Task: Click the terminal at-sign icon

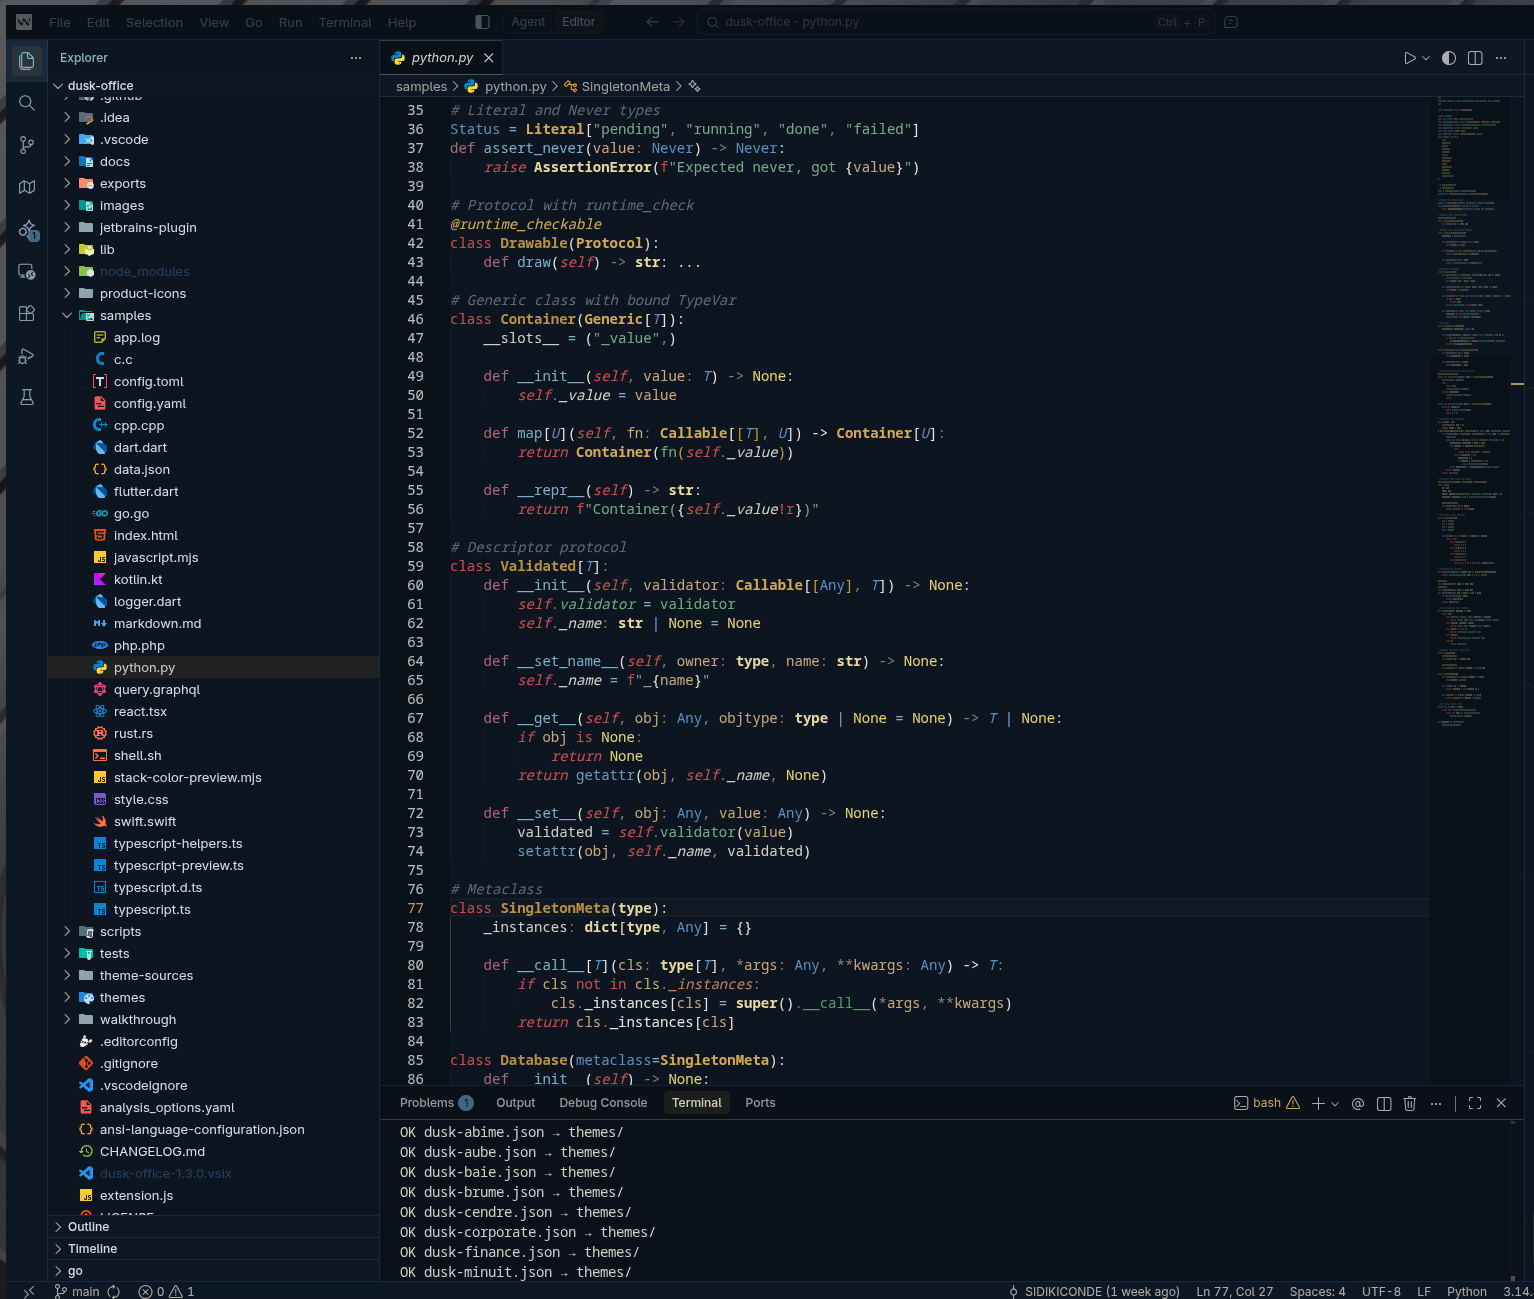Action: (1358, 1103)
